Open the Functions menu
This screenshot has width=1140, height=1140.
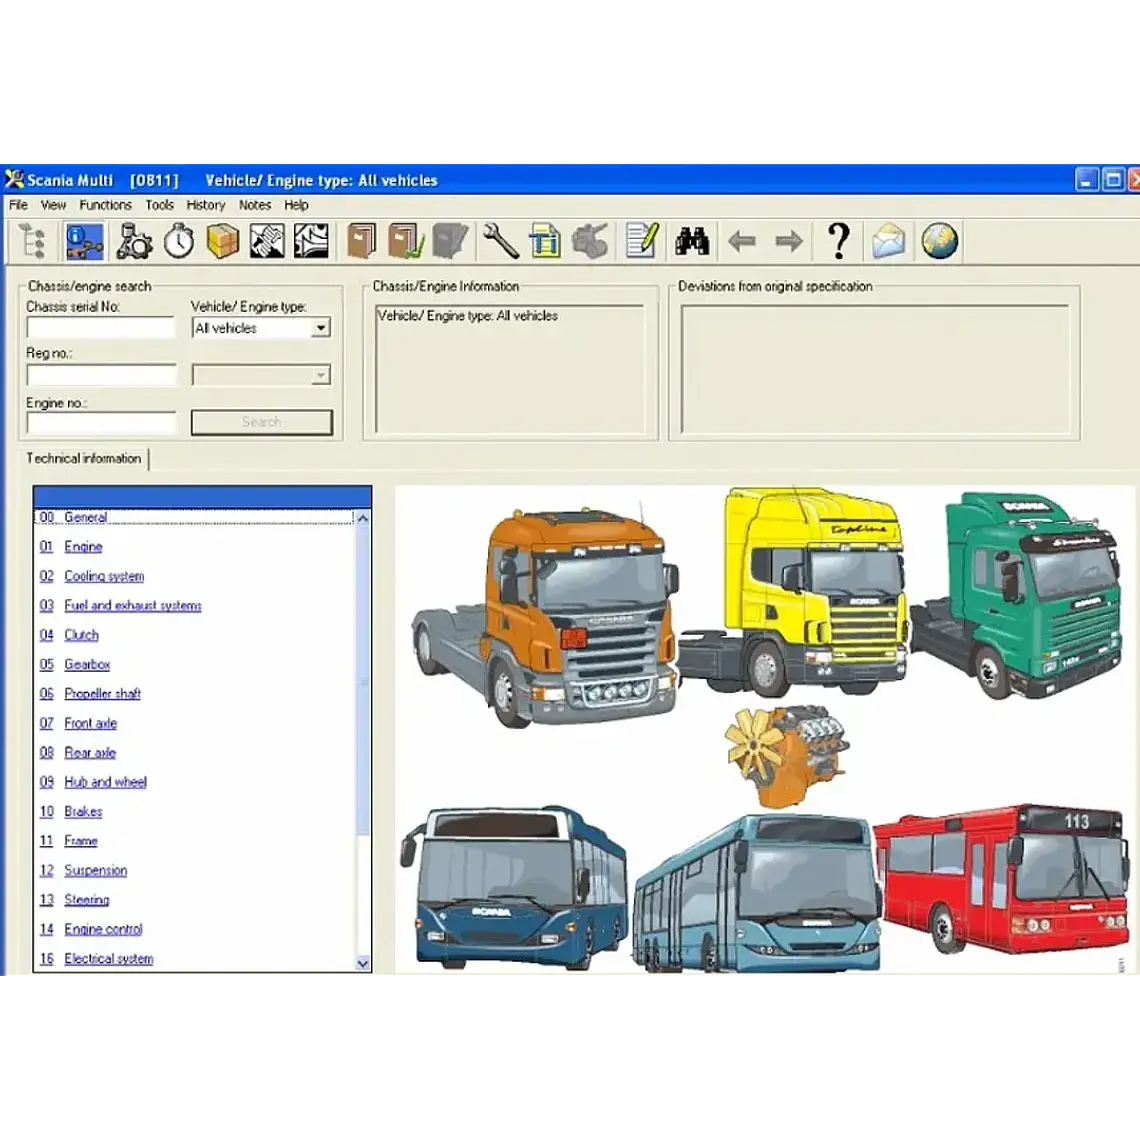click(105, 205)
